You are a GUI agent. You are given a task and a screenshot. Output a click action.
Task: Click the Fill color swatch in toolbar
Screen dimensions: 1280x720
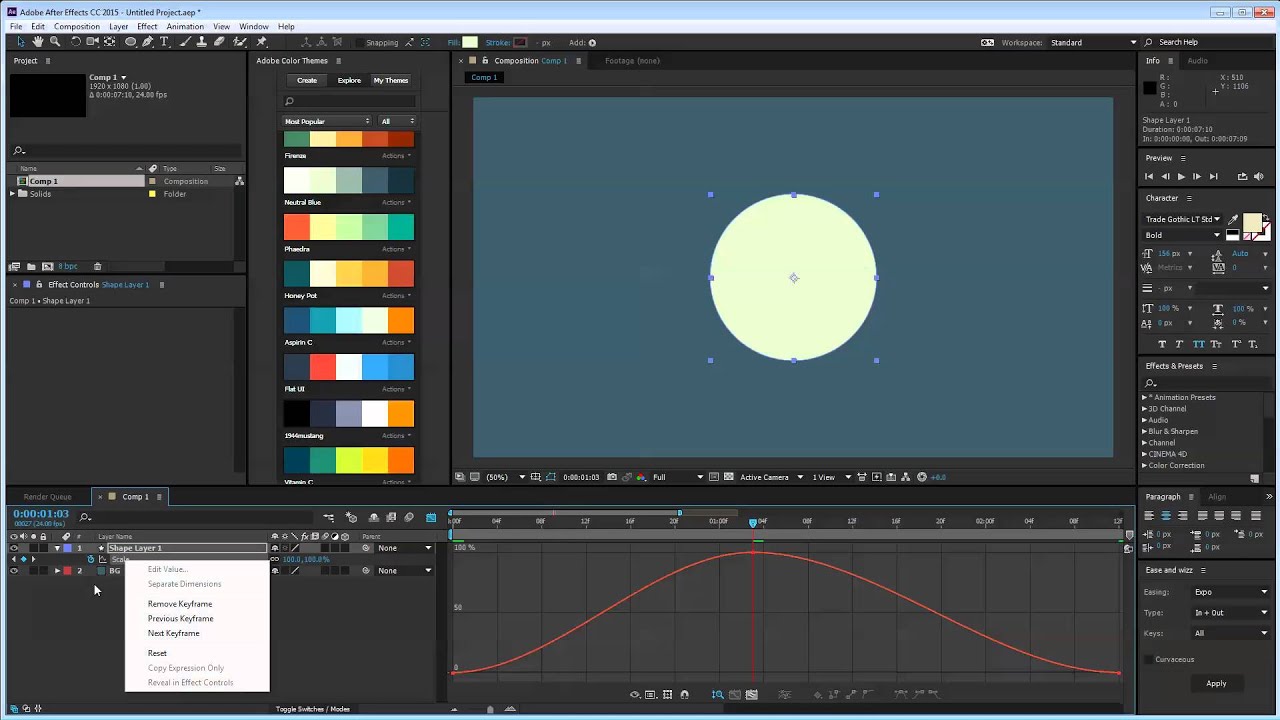[471, 42]
